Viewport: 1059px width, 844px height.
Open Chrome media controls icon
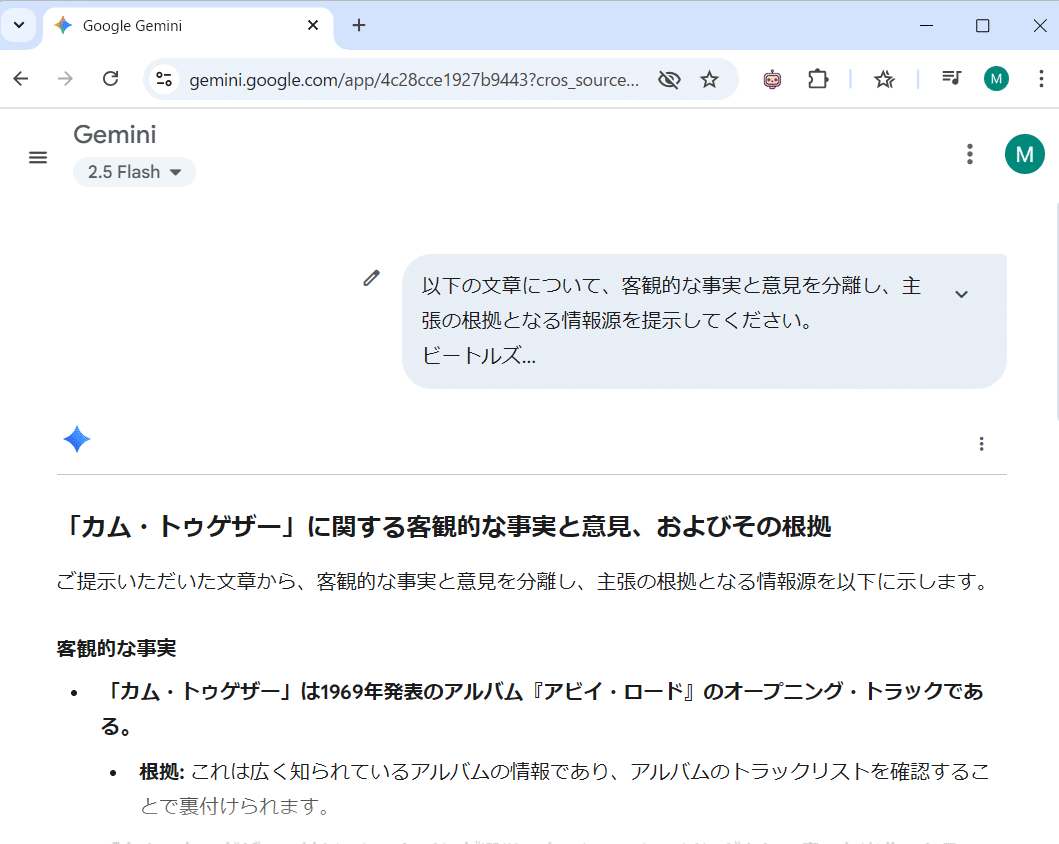coord(951,78)
